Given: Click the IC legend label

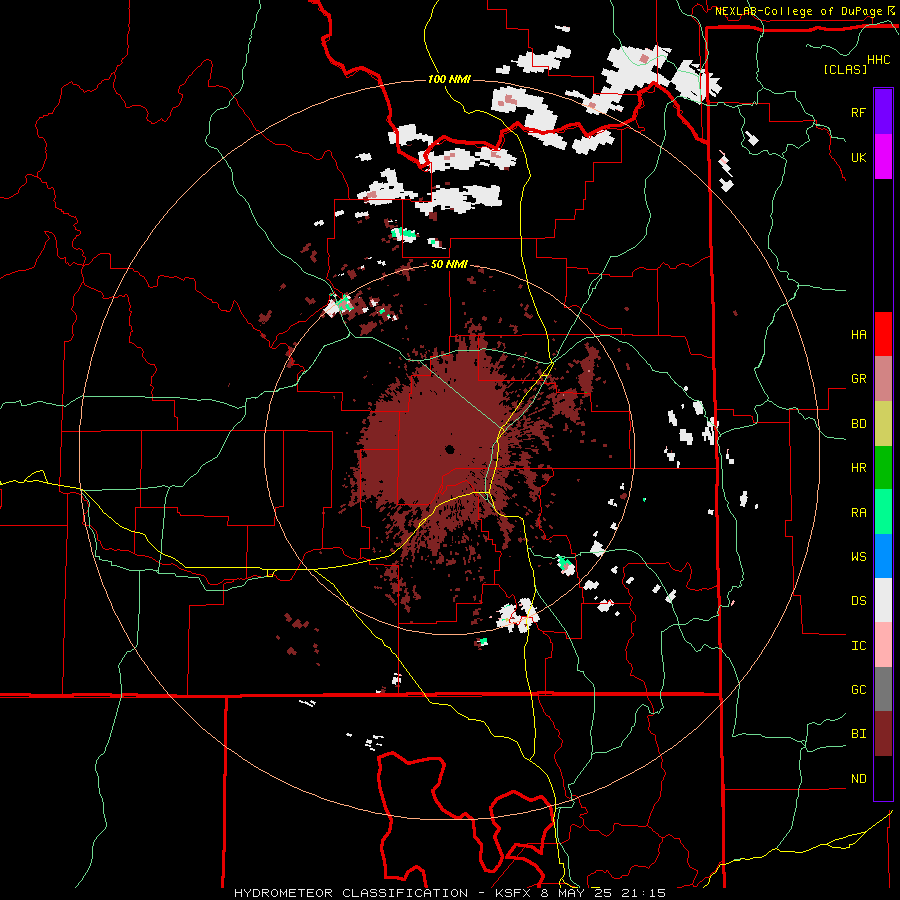Looking at the screenshot, I should click(x=858, y=646).
